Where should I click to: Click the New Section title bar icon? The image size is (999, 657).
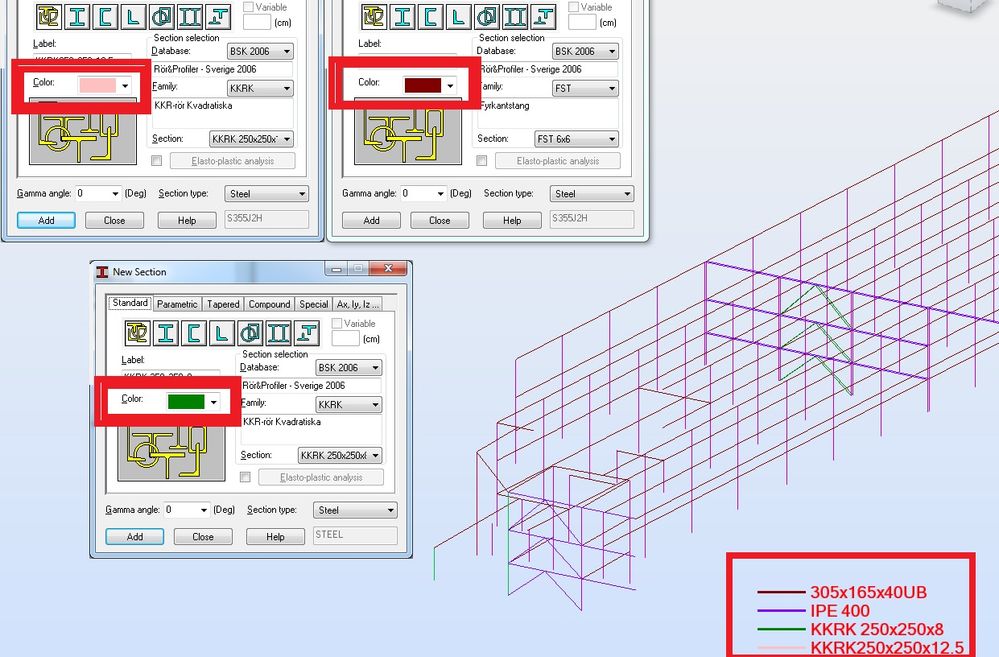[102, 272]
